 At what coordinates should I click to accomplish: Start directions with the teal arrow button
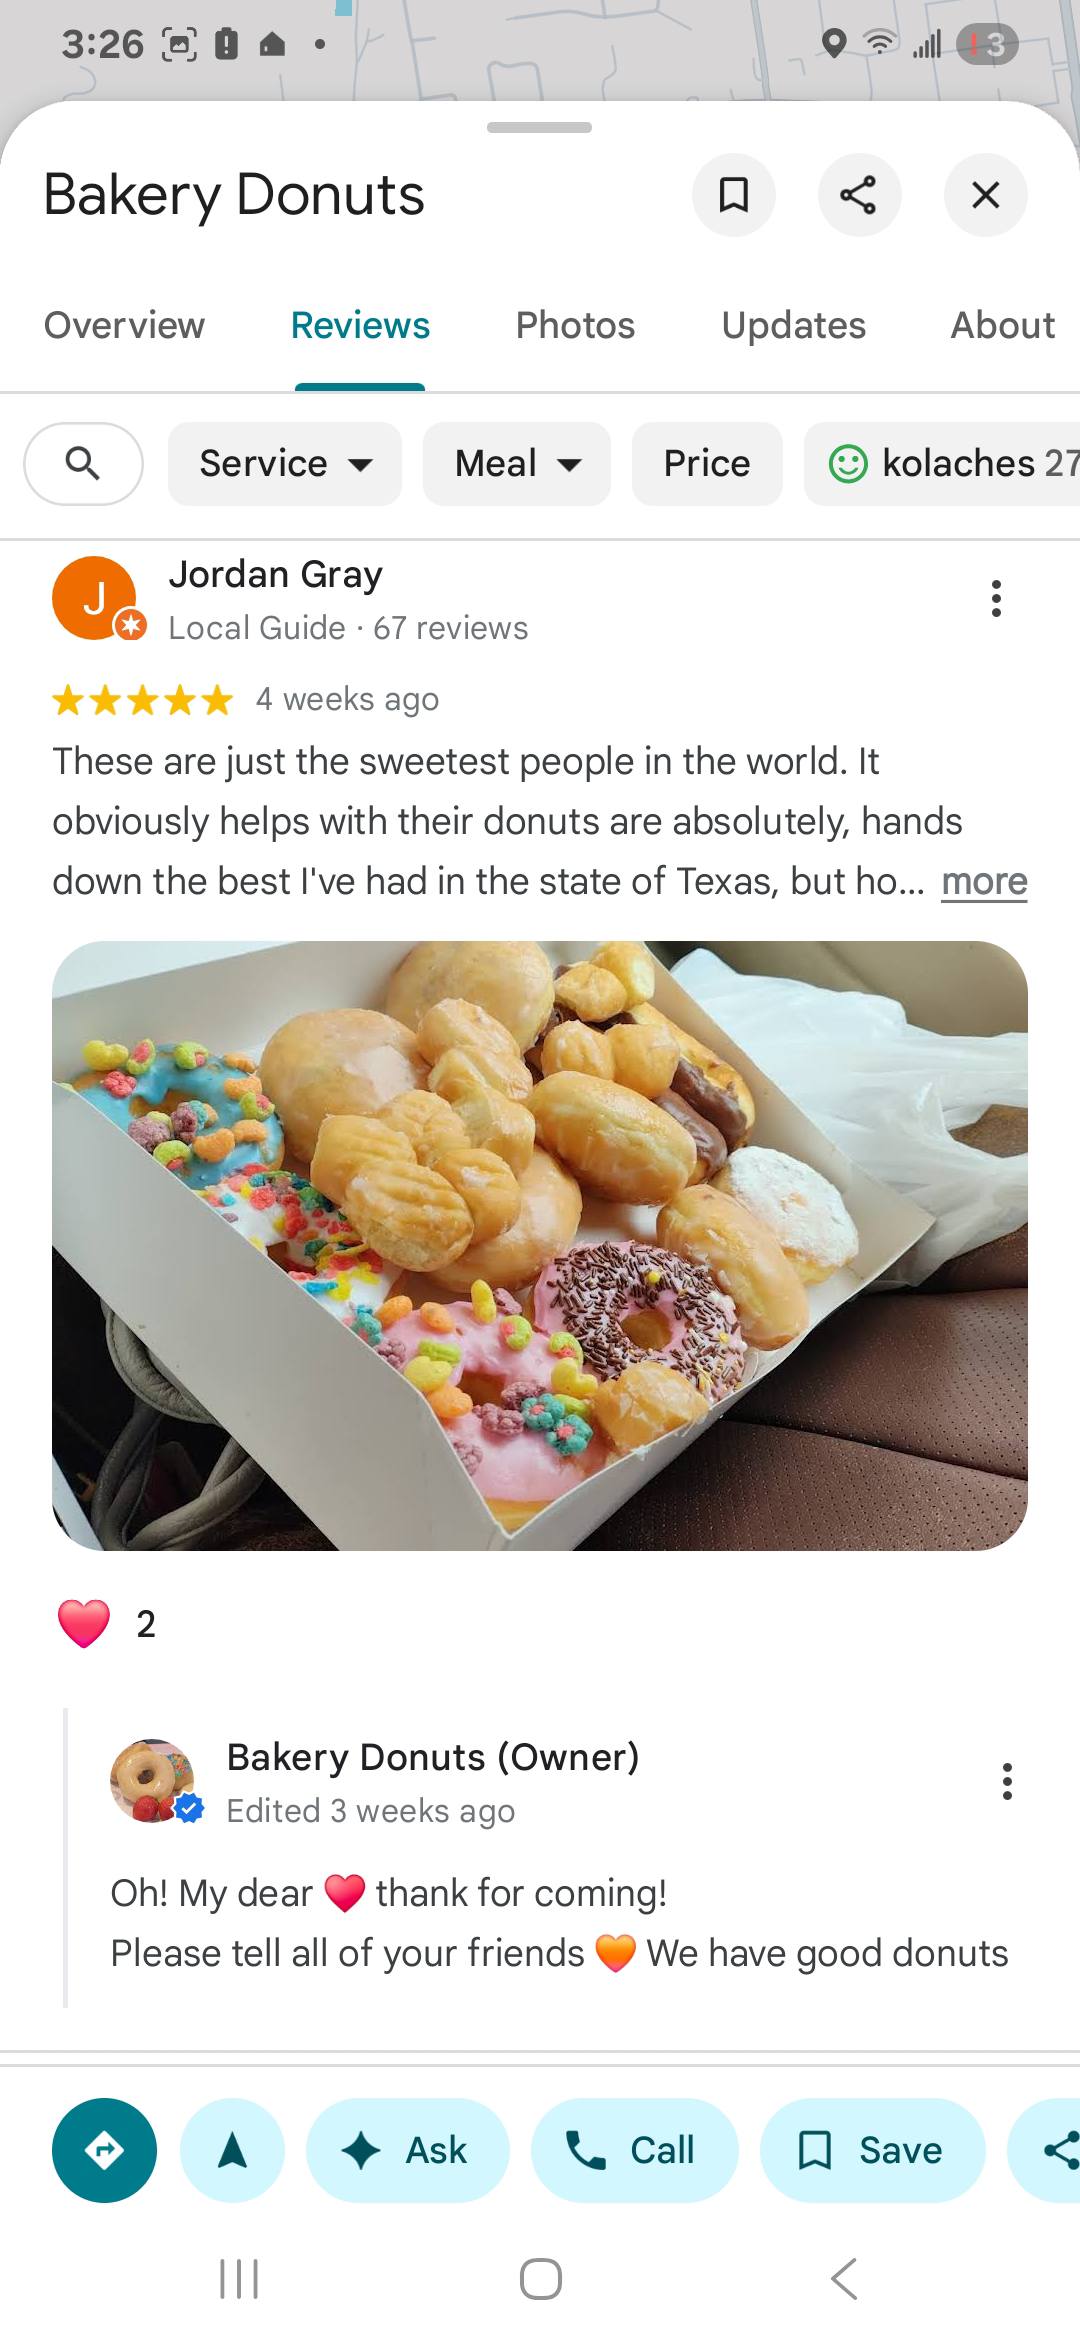pos(104,2150)
